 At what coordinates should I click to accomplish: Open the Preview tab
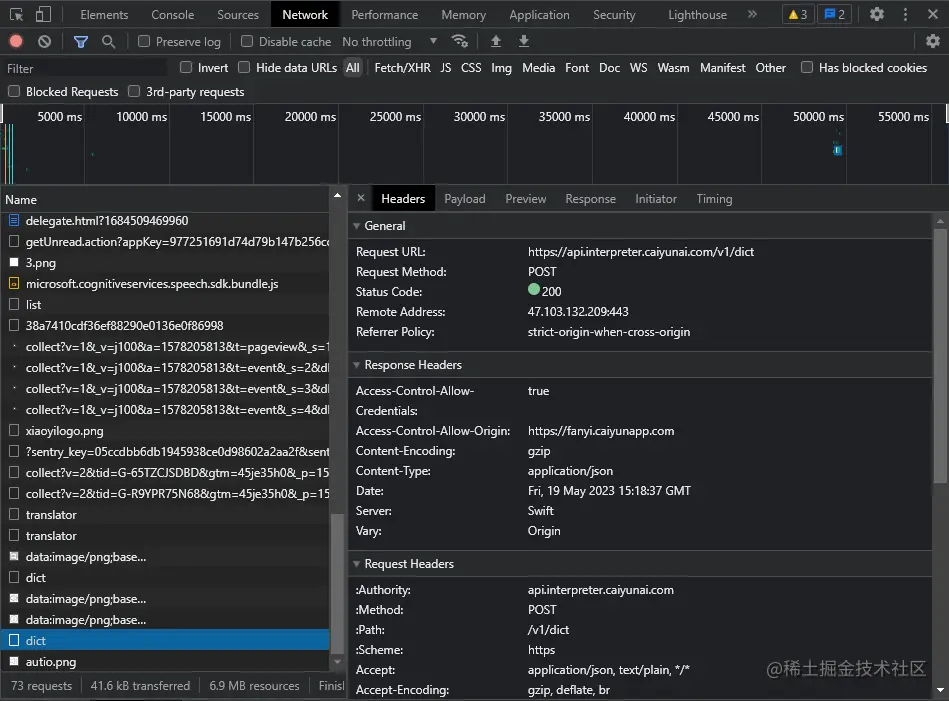pos(525,199)
